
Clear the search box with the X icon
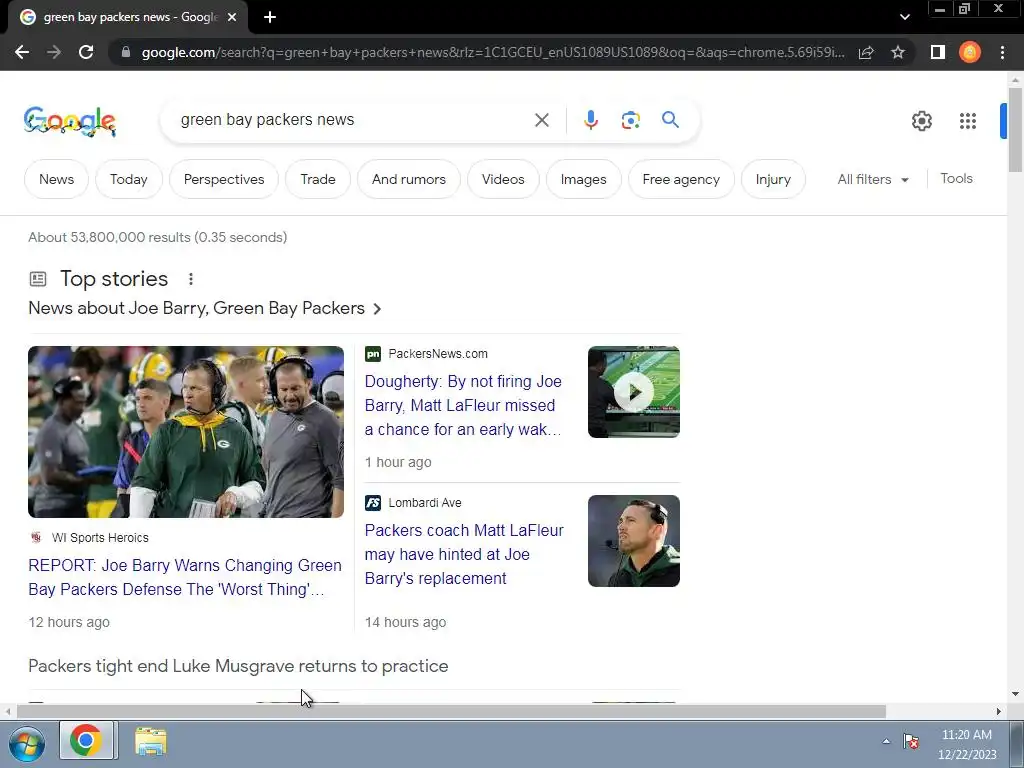tap(541, 120)
